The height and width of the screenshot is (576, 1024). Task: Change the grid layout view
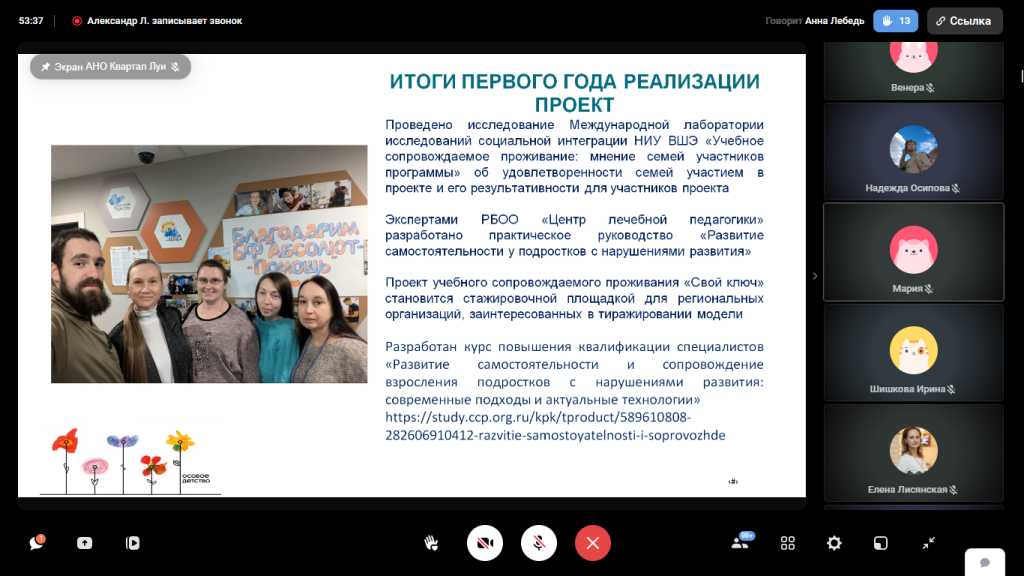coord(788,543)
